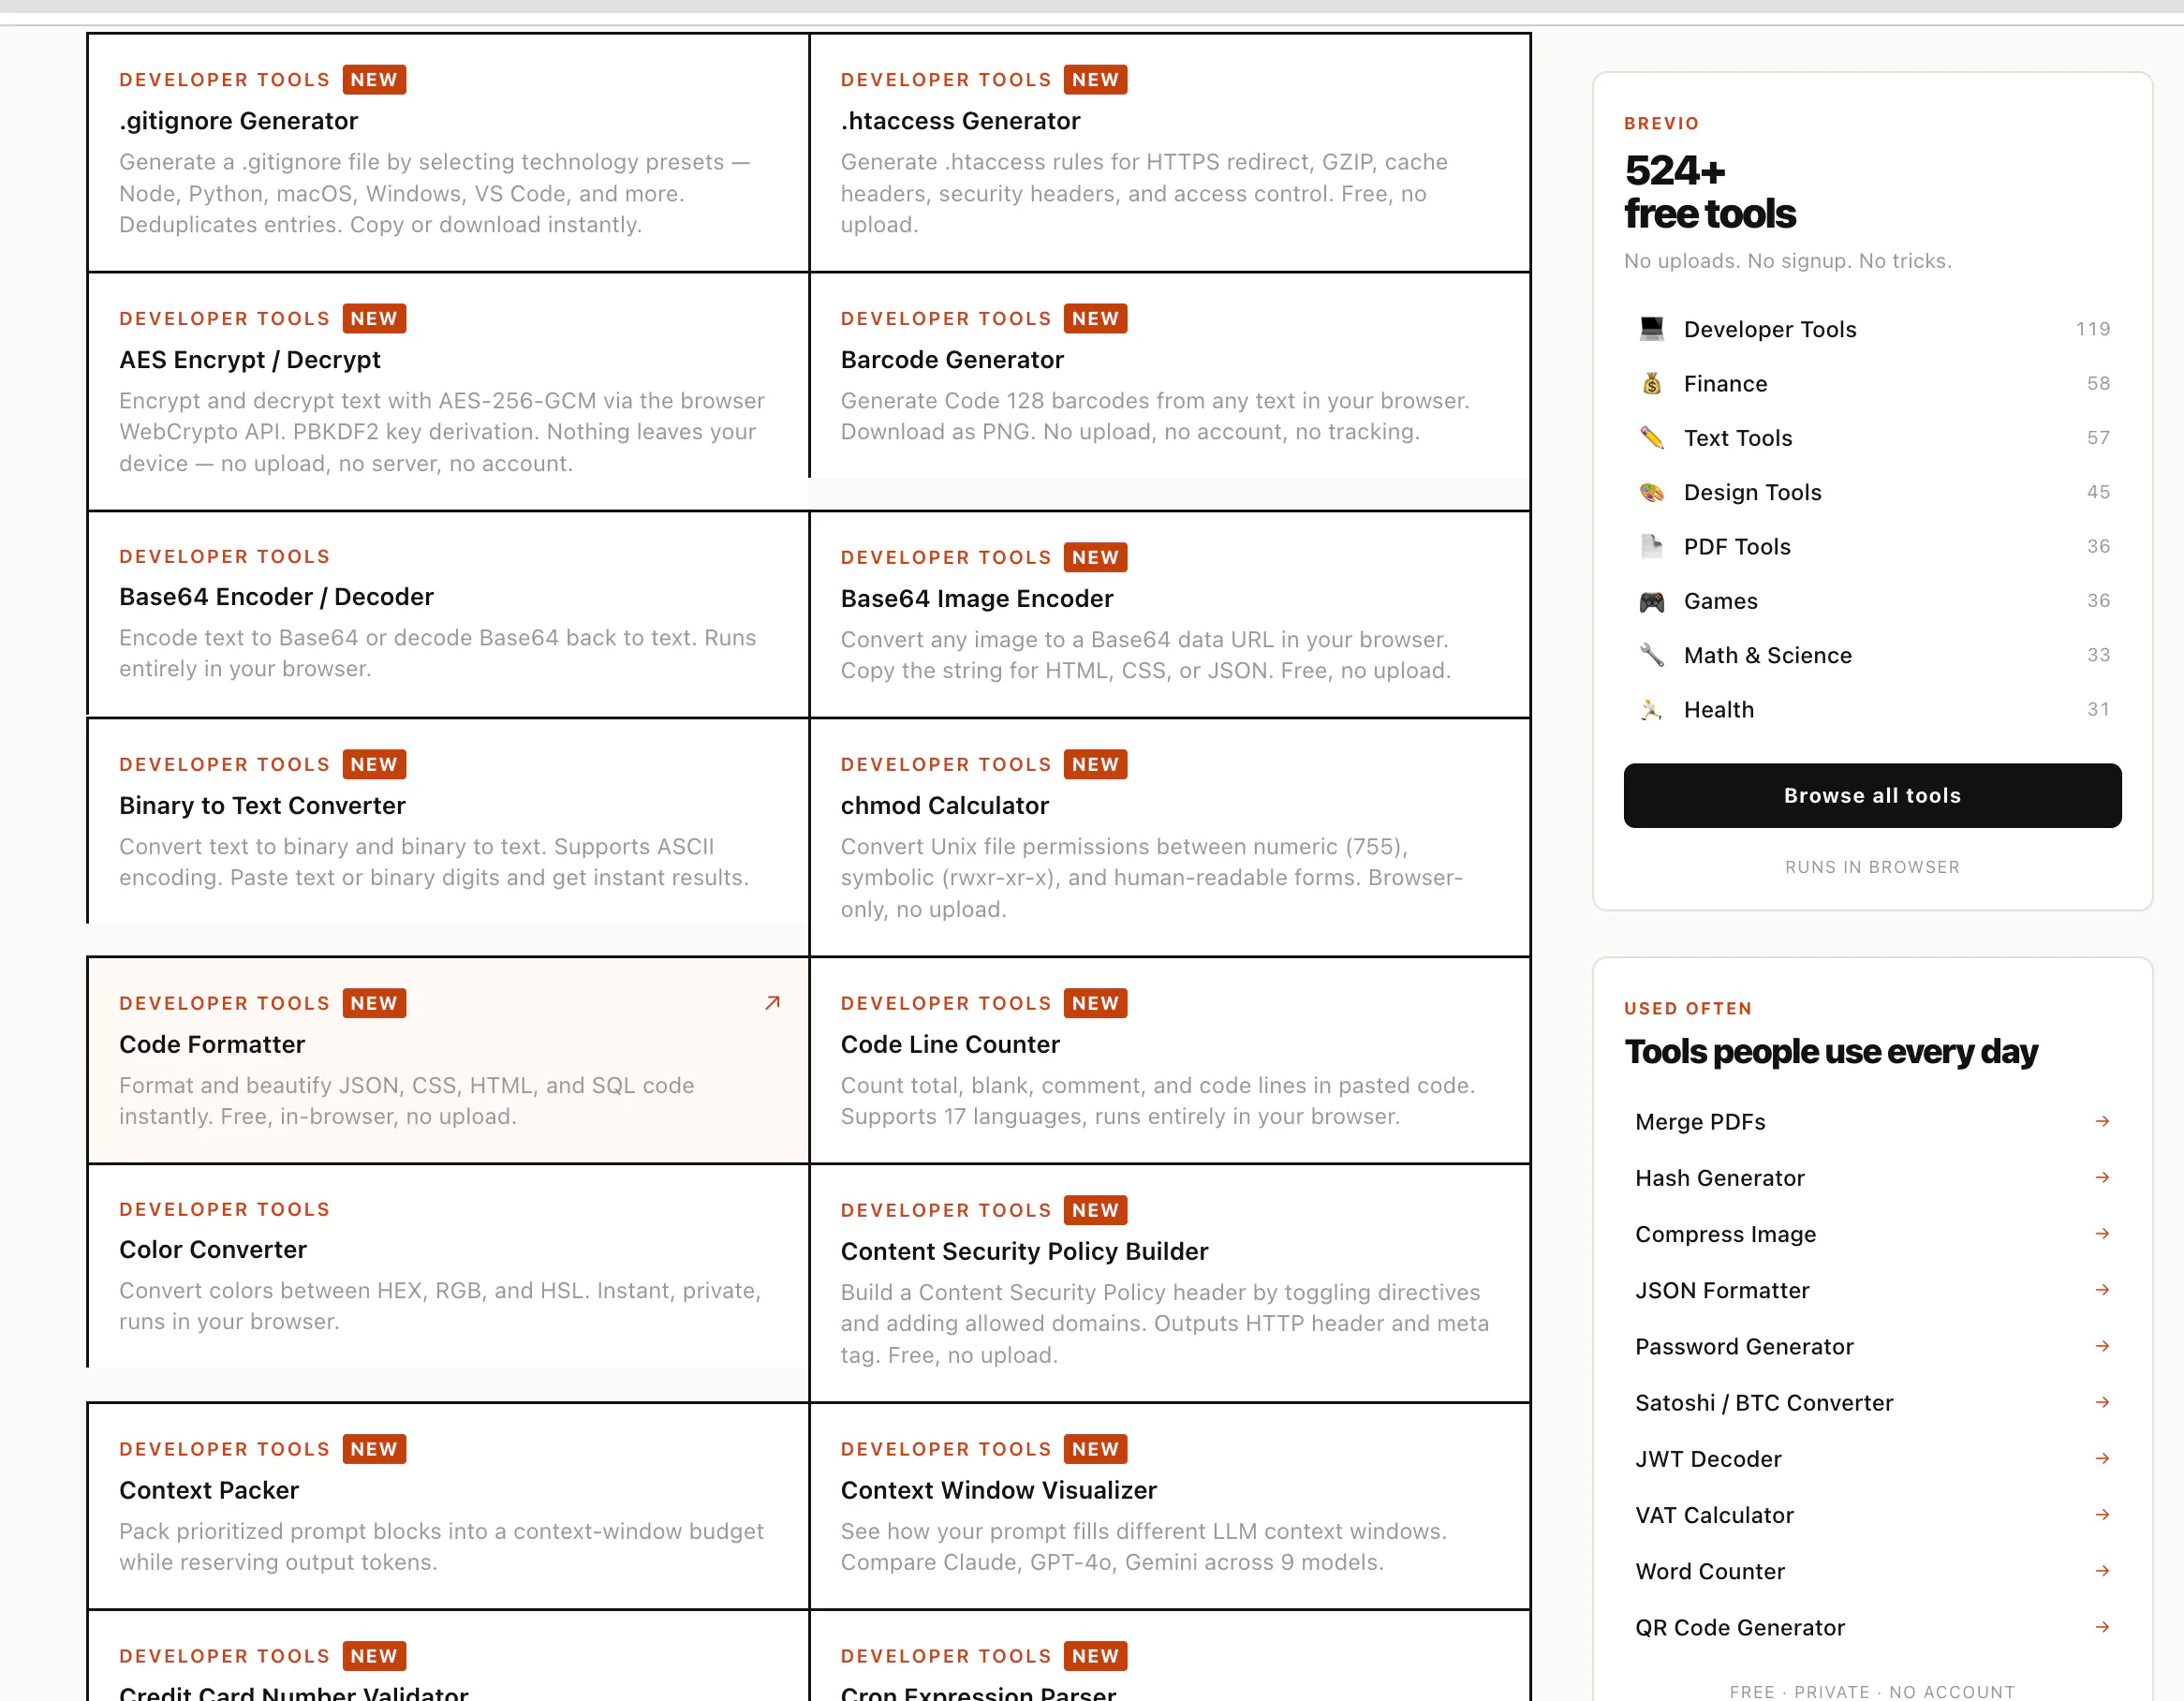Go to JWT Decoder from Used Often
This screenshot has height=1701, width=2184.
coord(1872,1458)
